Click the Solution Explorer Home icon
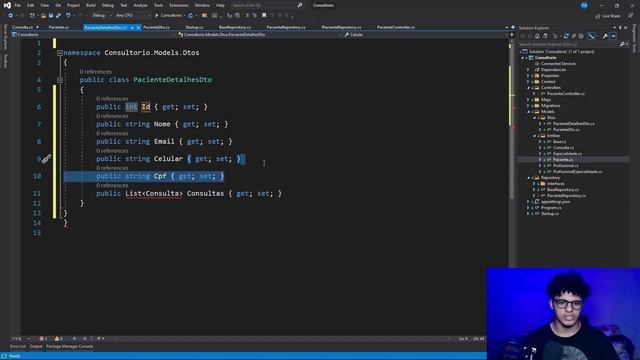640x360 pixels. tap(537, 36)
